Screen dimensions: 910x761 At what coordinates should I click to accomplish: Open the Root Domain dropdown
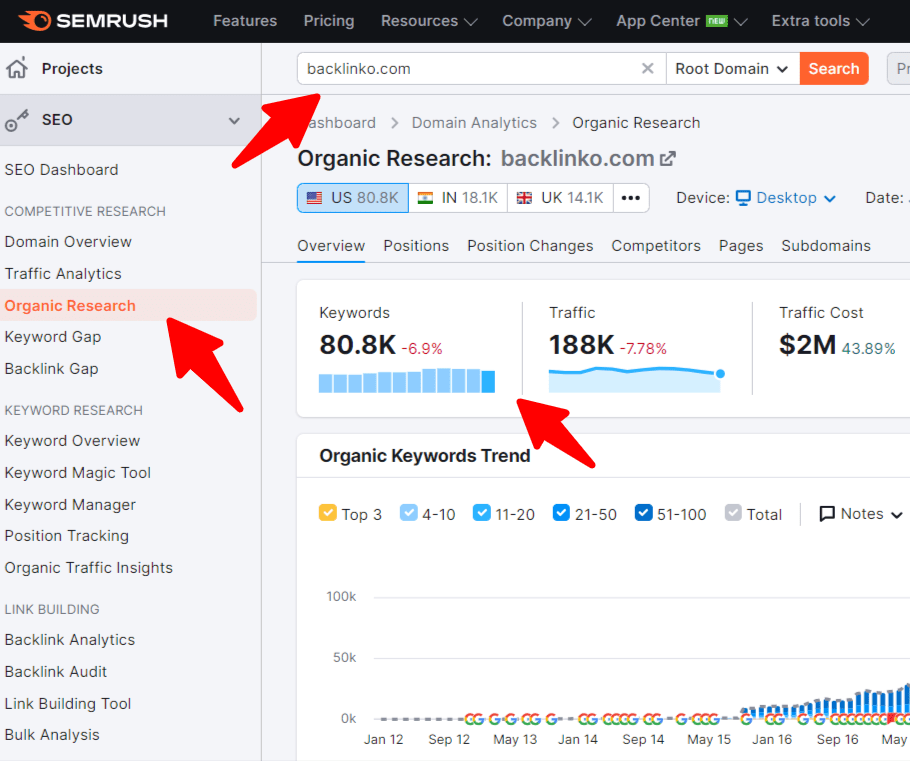(733, 68)
